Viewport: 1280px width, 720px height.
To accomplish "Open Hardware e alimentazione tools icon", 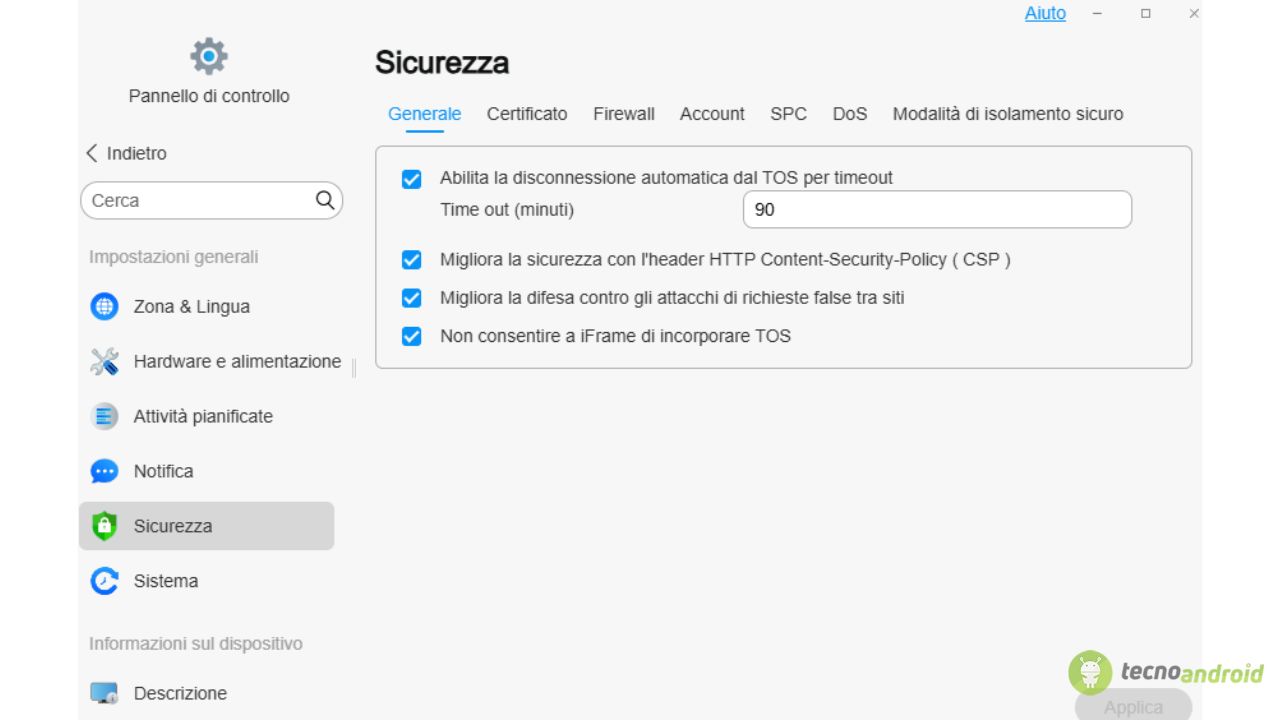I will (x=104, y=362).
